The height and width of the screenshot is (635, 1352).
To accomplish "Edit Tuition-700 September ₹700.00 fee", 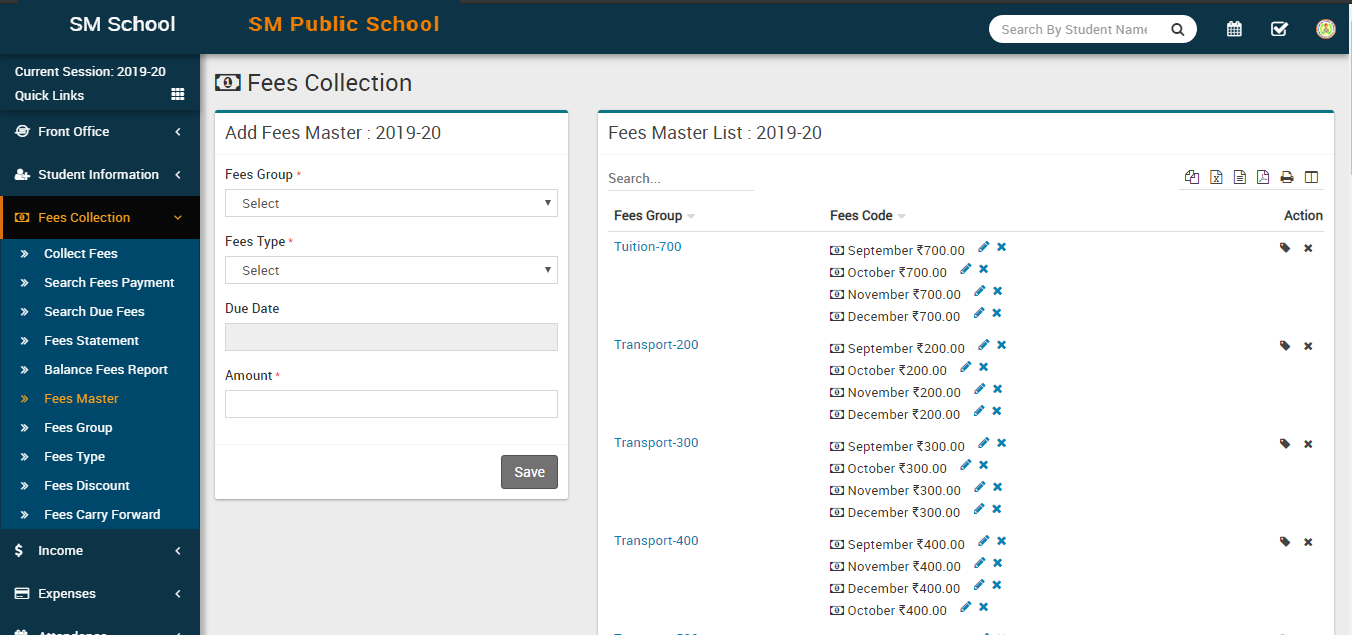I will pos(984,247).
